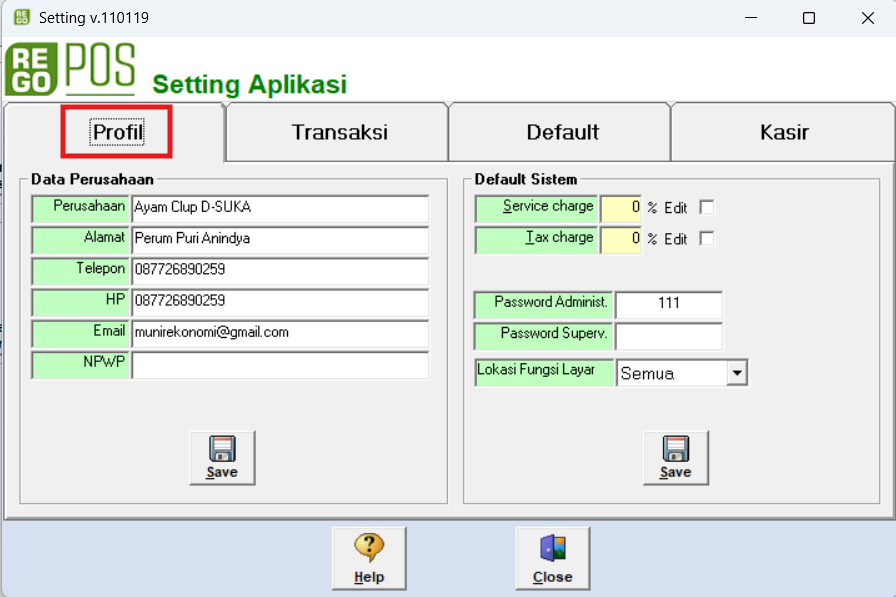896x597 pixels.
Task: Click the Close door icon button
Action: pos(552,558)
